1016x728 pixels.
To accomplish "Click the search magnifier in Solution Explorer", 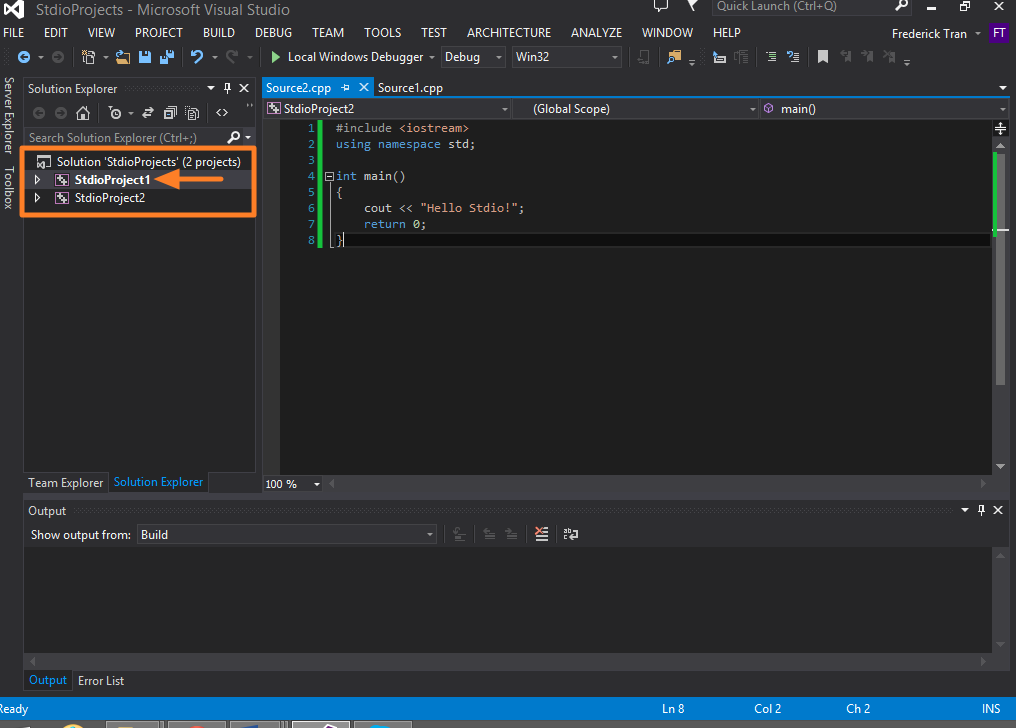I will 234,137.
